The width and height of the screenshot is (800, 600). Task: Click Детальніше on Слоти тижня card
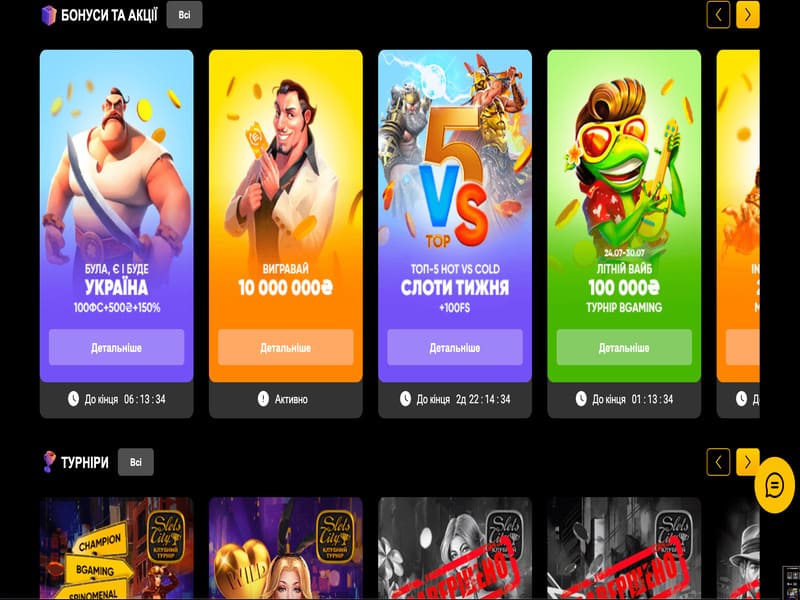click(x=455, y=347)
